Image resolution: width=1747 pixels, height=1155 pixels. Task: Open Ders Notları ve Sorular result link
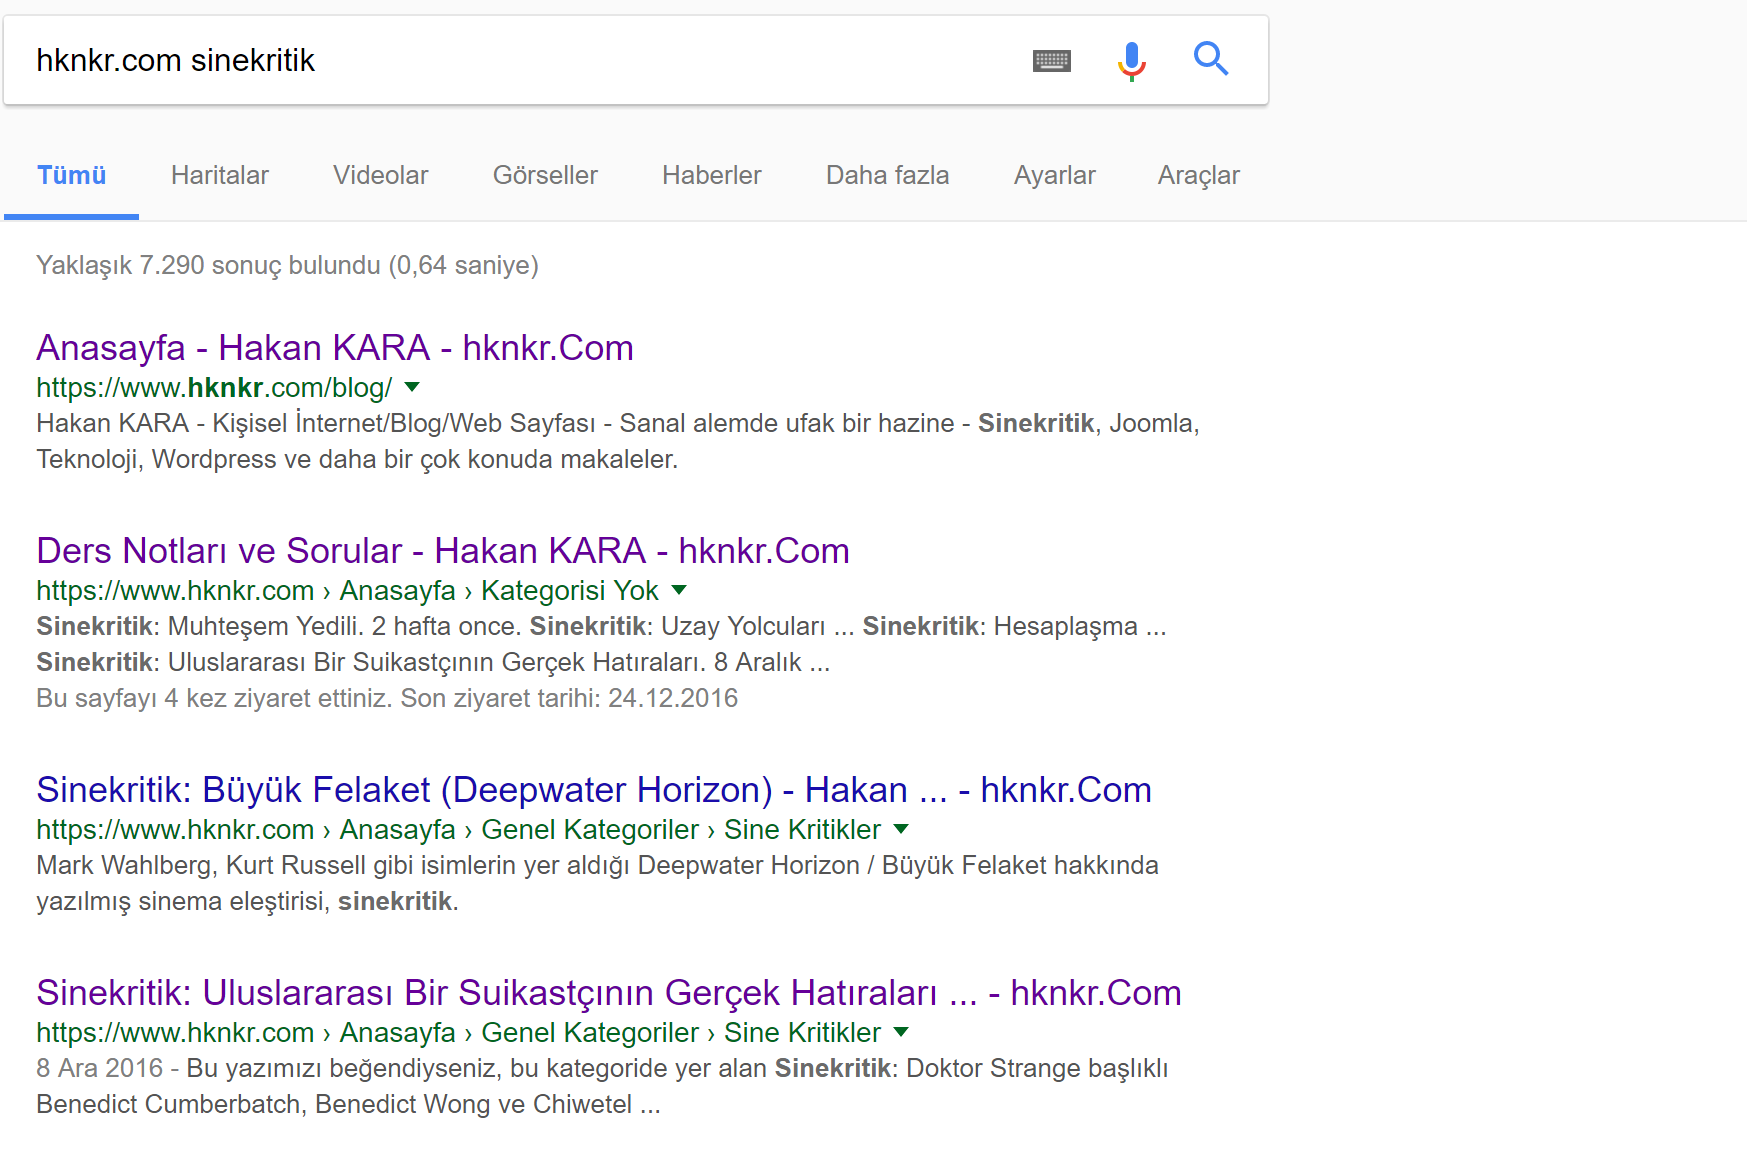pyautogui.click(x=442, y=551)
